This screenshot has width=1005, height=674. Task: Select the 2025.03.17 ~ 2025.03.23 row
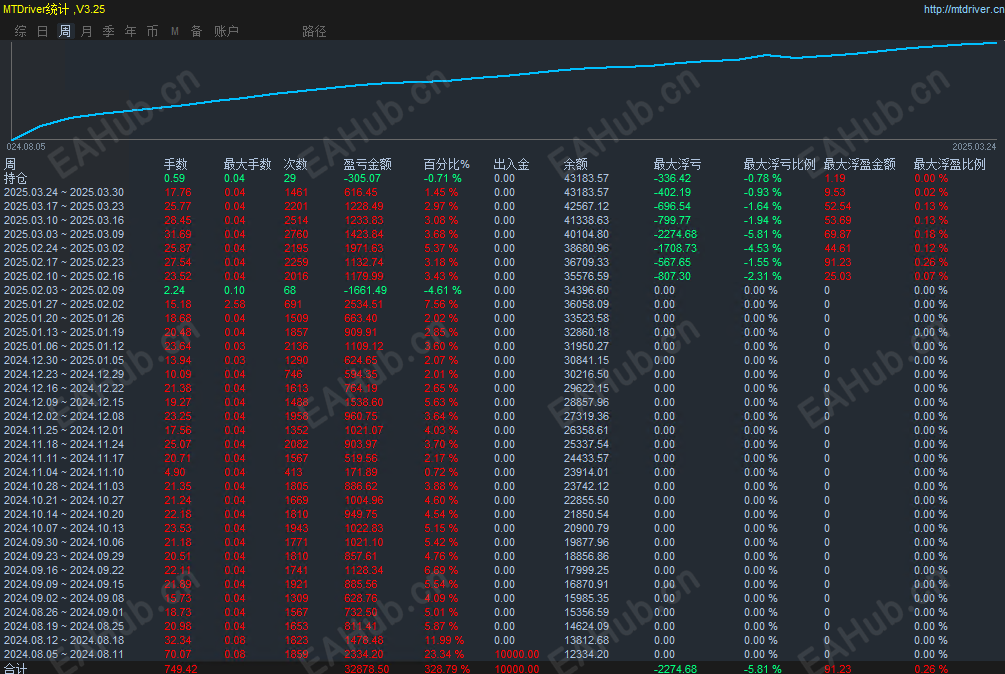pyautogui.click(x=502, y=206)
